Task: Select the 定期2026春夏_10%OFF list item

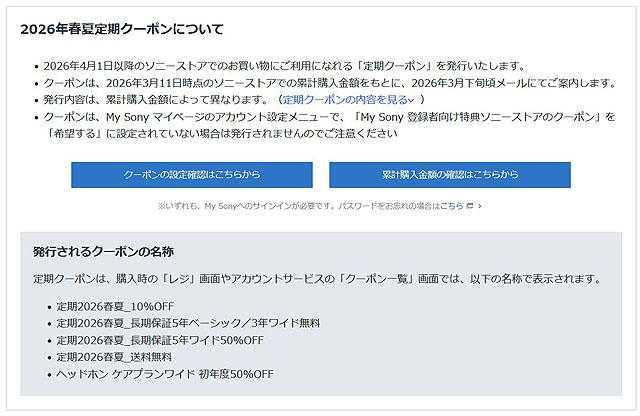Action: (117, 306)
